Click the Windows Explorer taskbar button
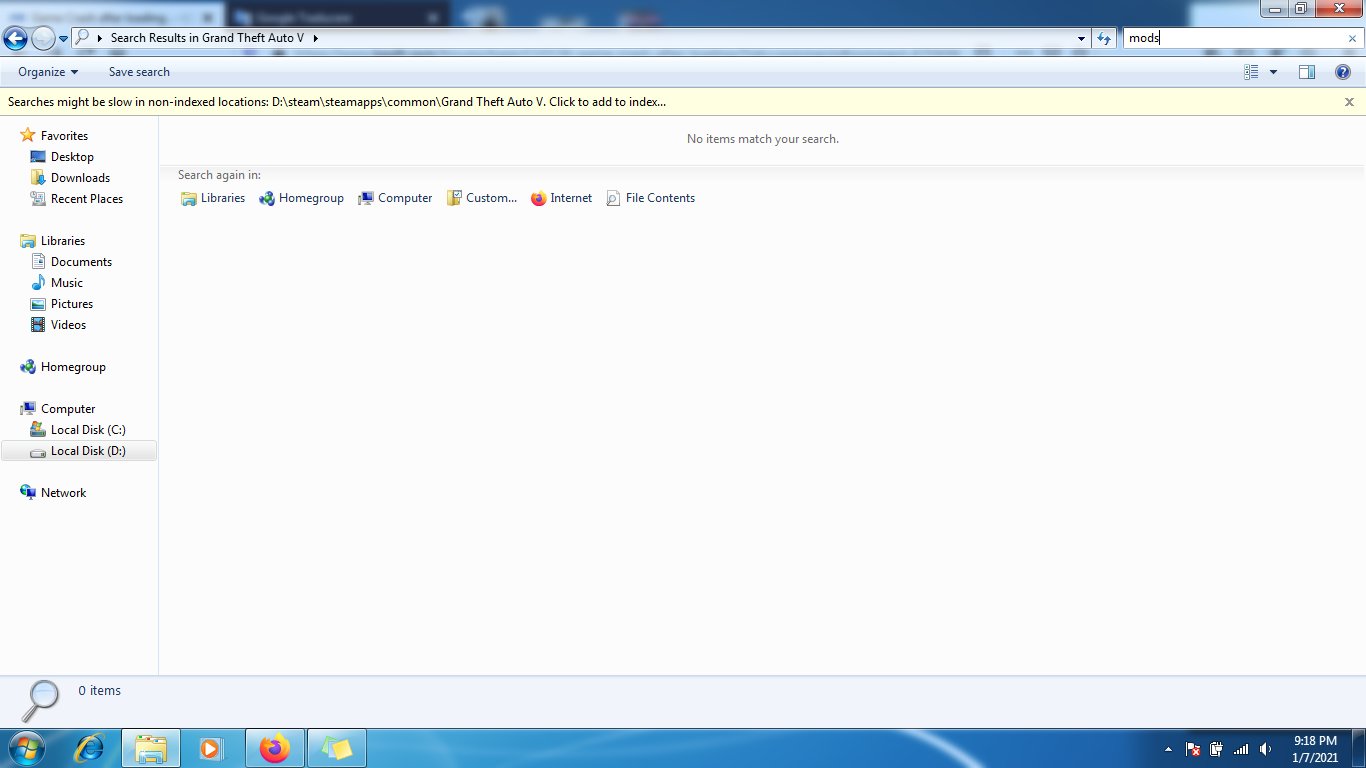 coord(151,748)
